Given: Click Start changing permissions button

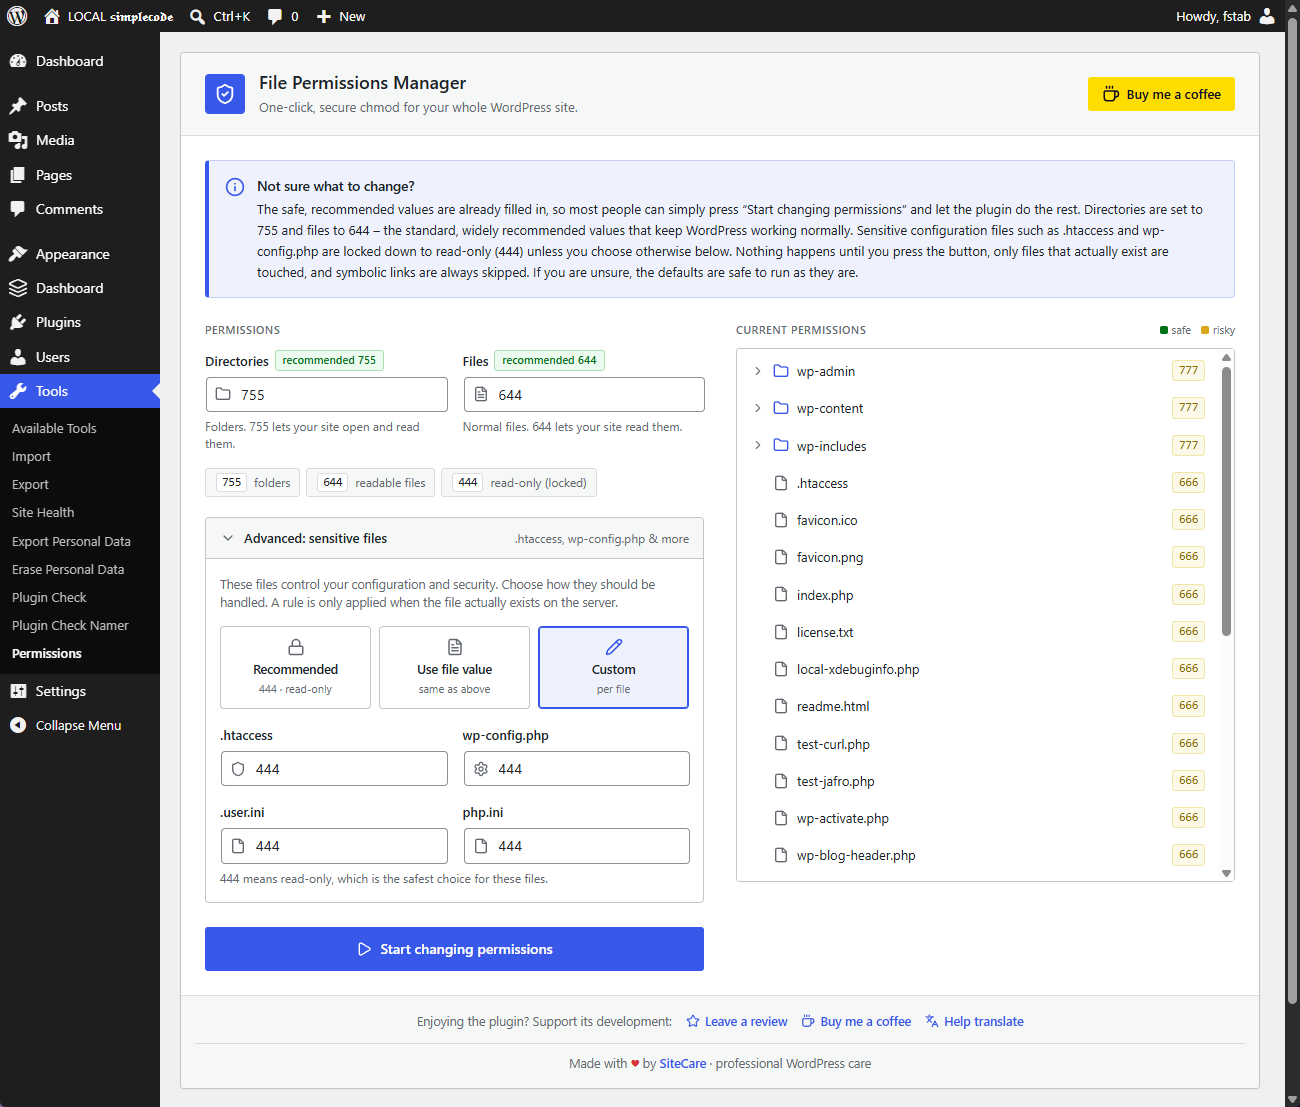Looking at the screenshot, I should point(454,949).
